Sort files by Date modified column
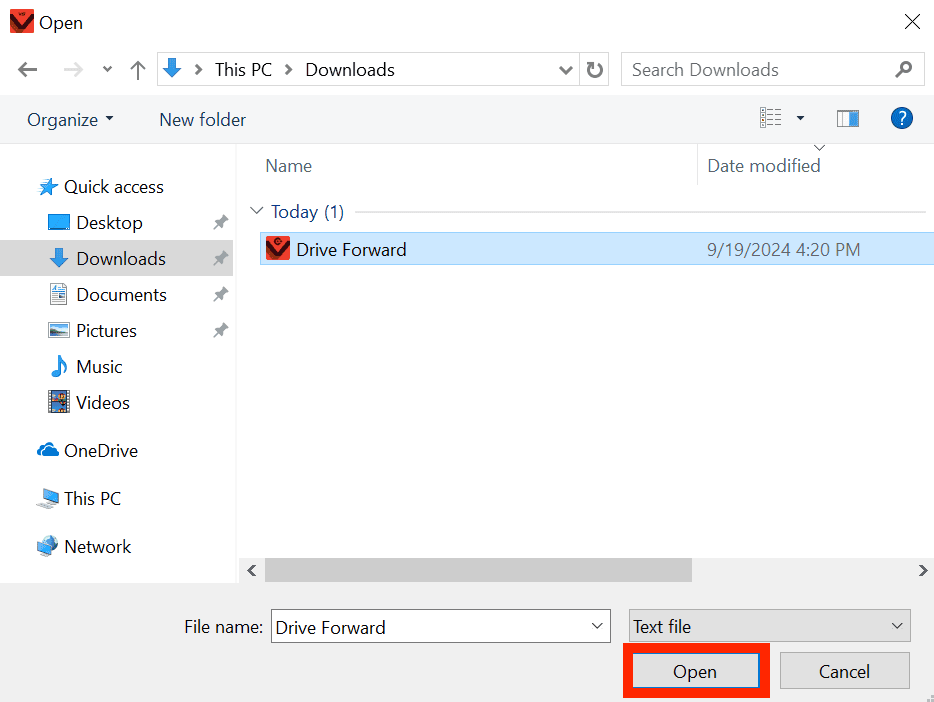This screenshot has height=702, width=934. point(763,165)
